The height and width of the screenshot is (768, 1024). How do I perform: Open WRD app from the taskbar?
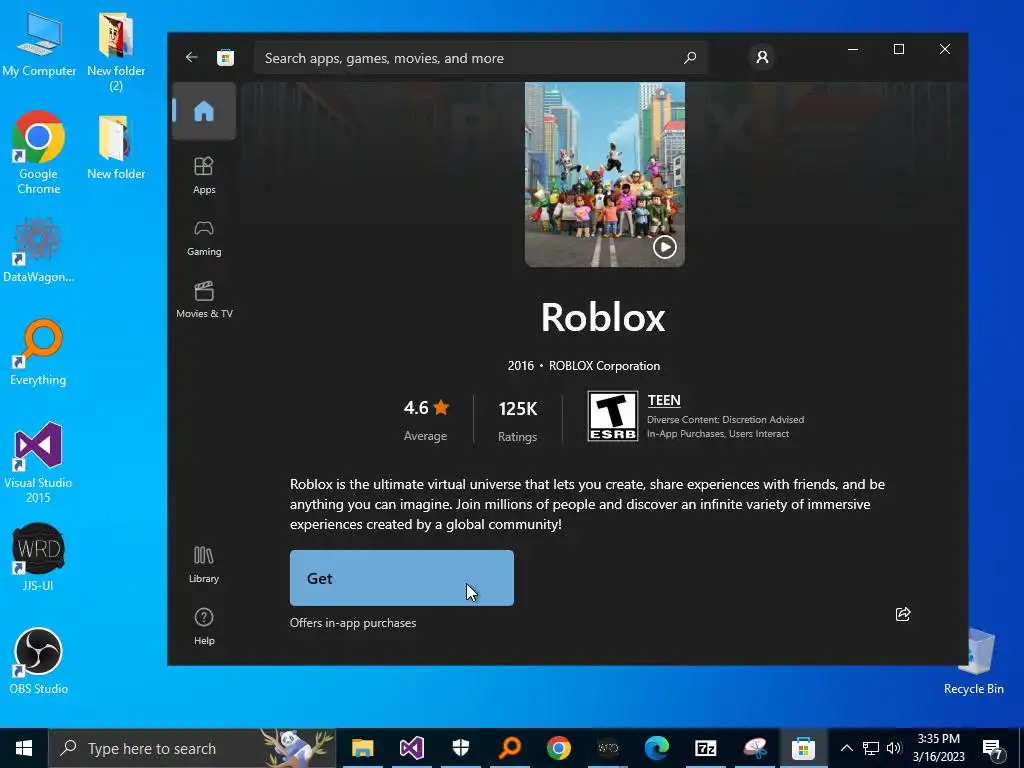608,748
